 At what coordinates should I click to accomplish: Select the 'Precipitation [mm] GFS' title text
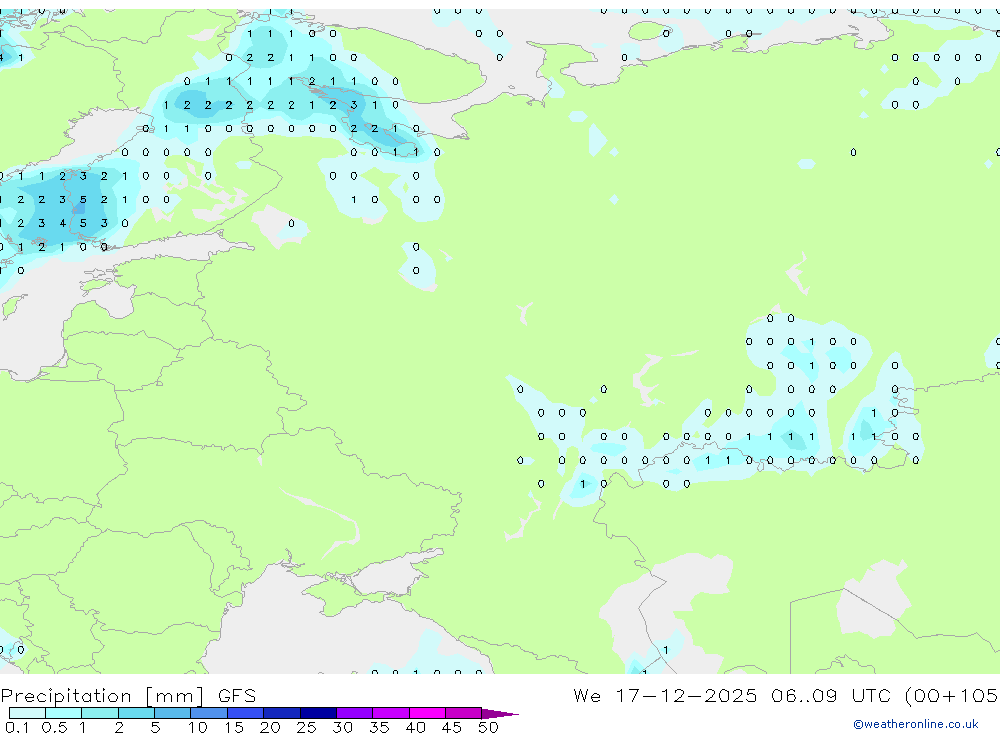(x=128, y=696)
